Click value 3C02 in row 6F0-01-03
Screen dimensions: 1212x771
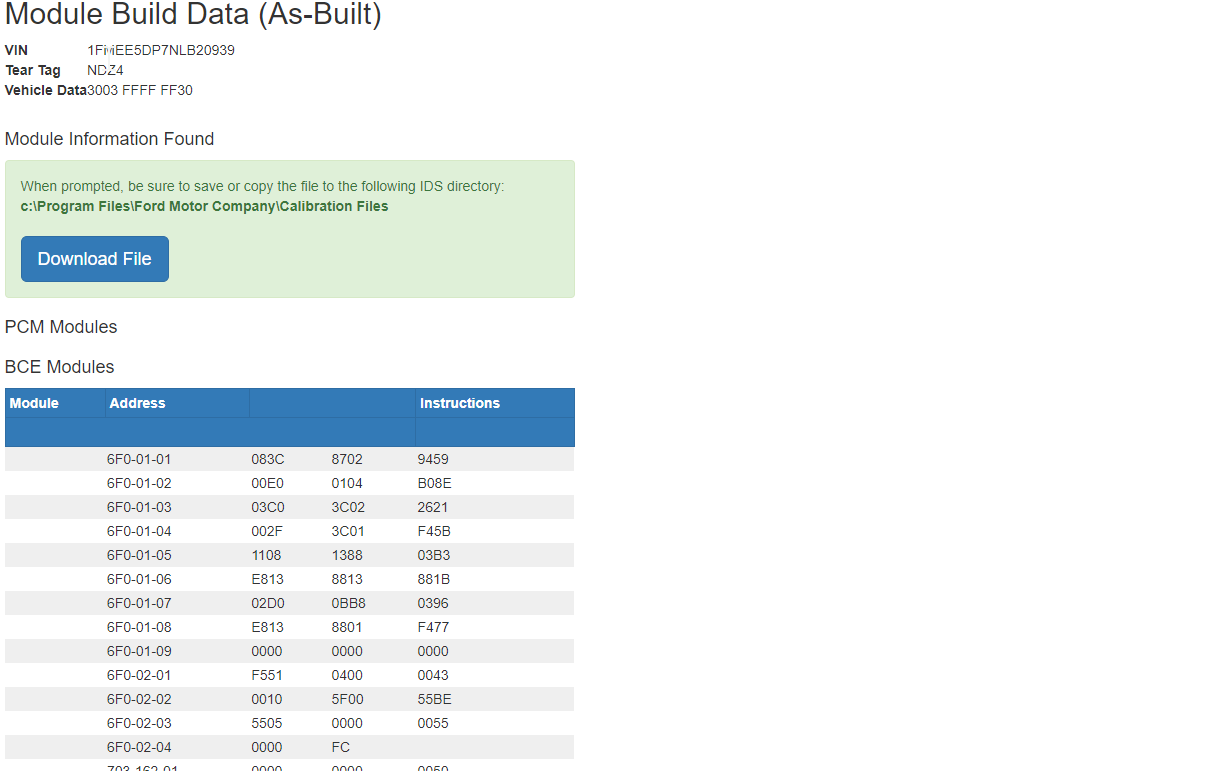pos(348,507)
